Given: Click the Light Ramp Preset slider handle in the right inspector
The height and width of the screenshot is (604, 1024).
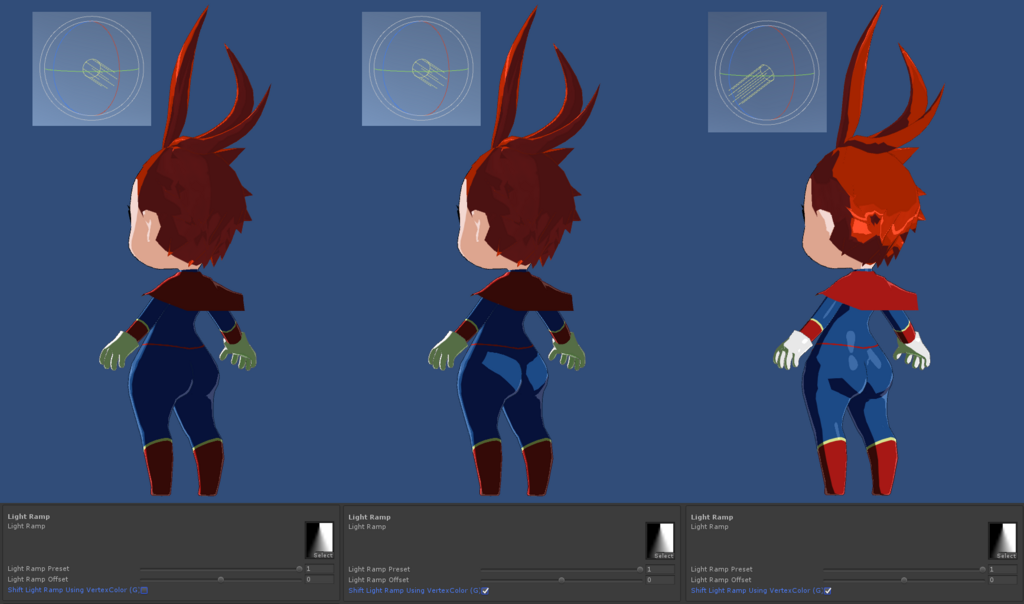Looking at the screenshot, I should point(982,569).
